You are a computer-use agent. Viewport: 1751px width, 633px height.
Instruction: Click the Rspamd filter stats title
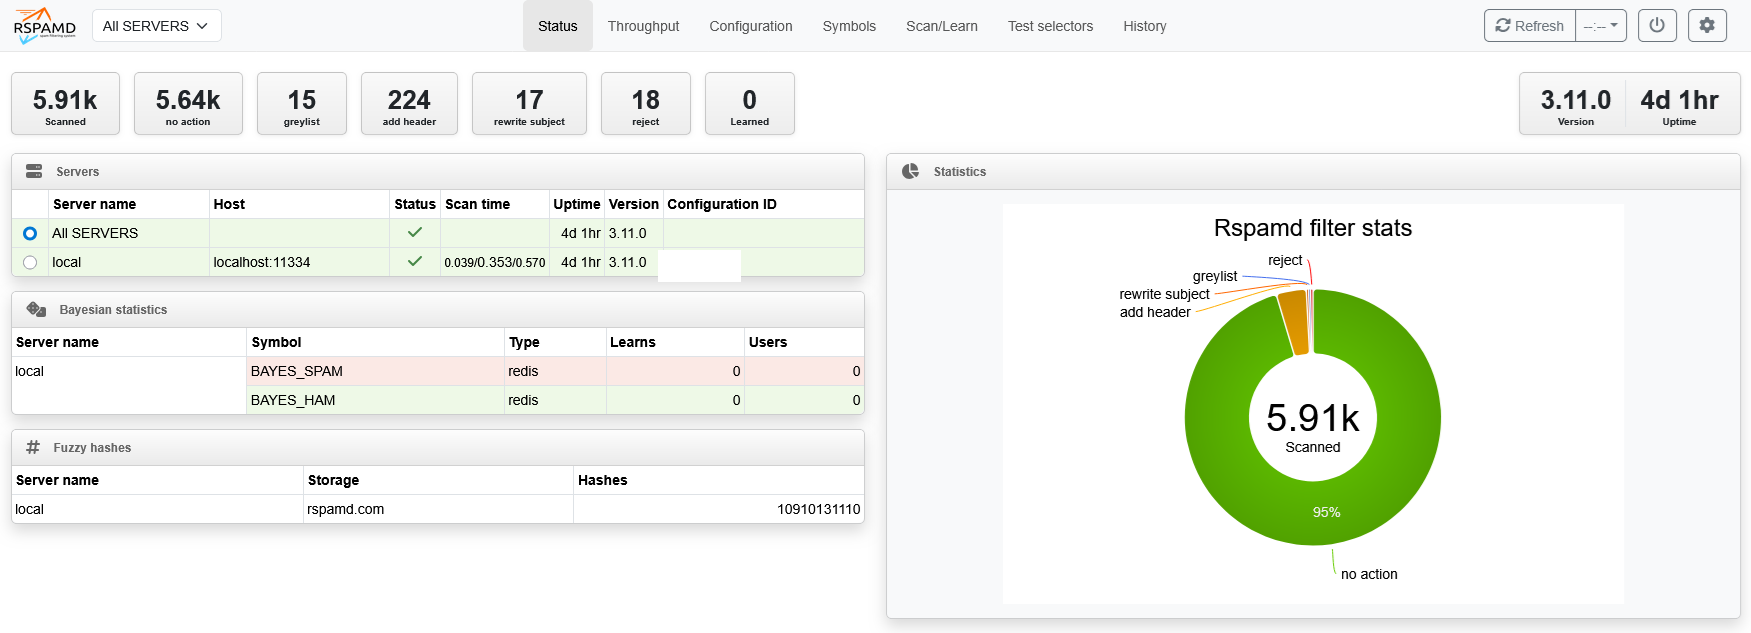pos(1312,228)
